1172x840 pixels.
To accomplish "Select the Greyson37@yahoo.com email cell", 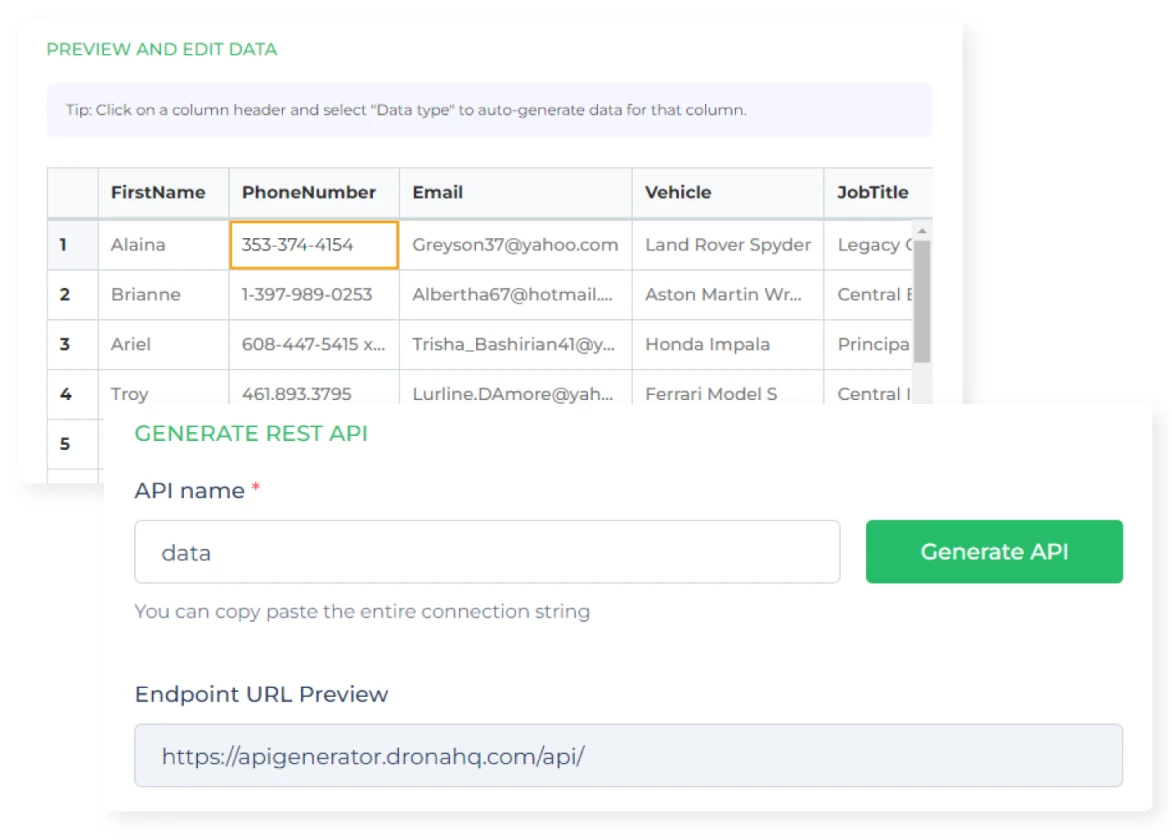I will 516,244.
